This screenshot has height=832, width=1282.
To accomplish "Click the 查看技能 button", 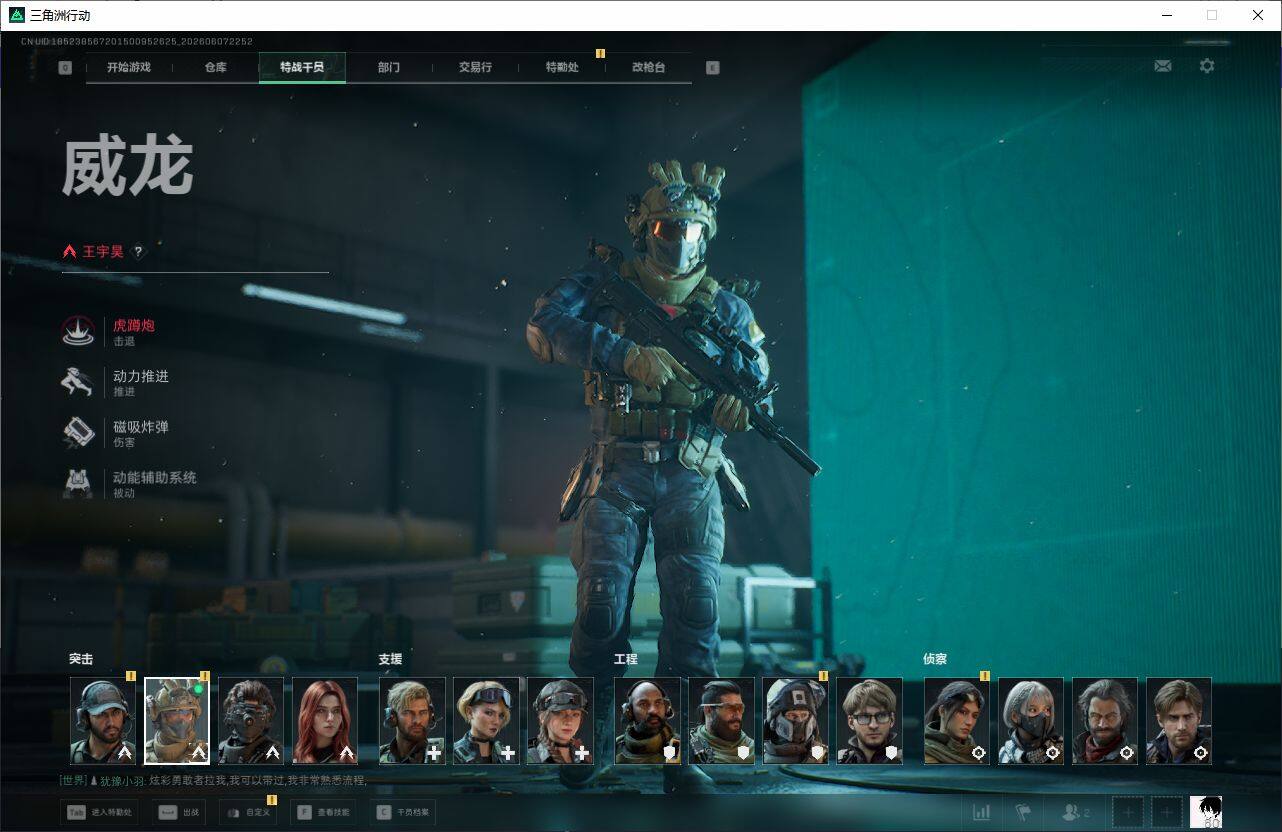I will coord(323,813).
